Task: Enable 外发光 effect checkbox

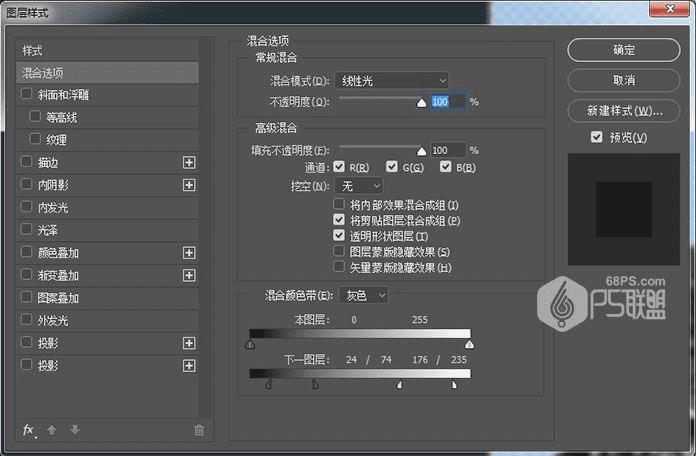Action: click(x=27, y=319)
